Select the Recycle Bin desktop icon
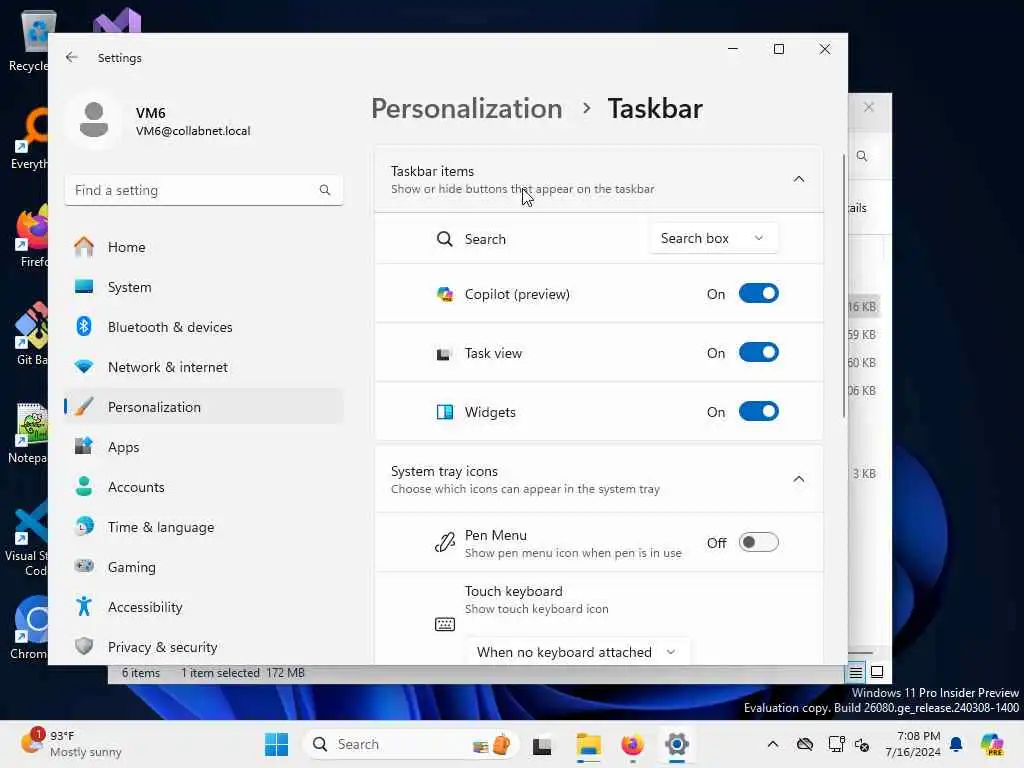This screenshot has width=1024, height=768. coord(29,40)
